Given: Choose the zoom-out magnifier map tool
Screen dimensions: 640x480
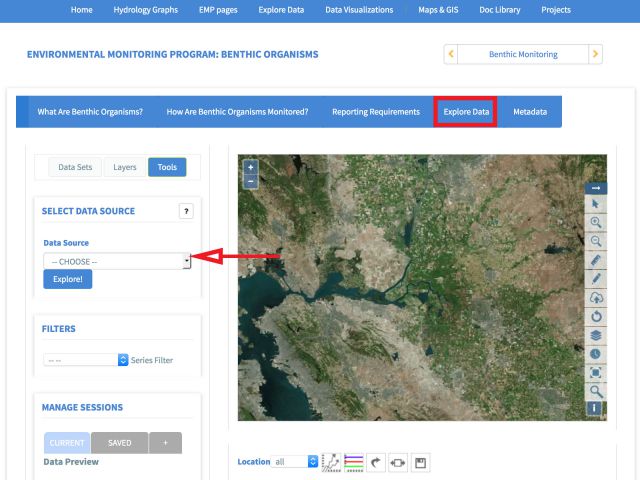Looking at the screenshot, I should pos(596,241).
